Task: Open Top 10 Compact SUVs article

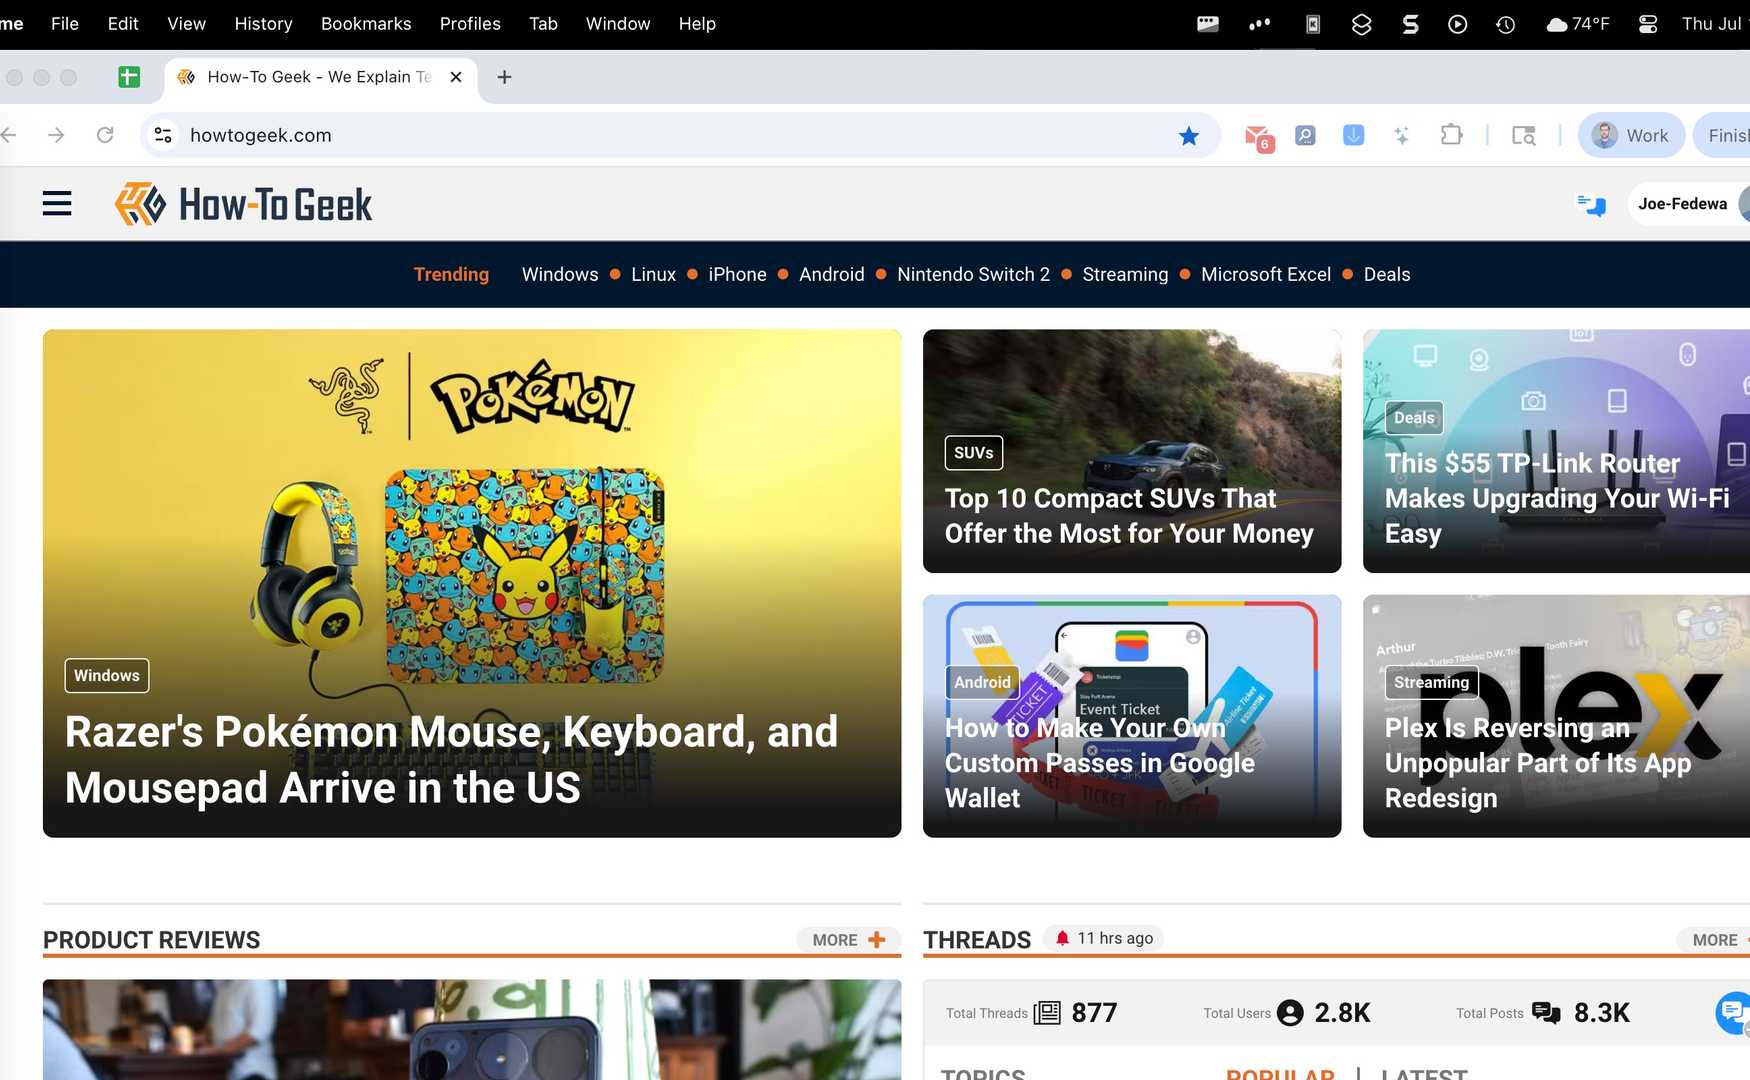Action: [1129, 515]
